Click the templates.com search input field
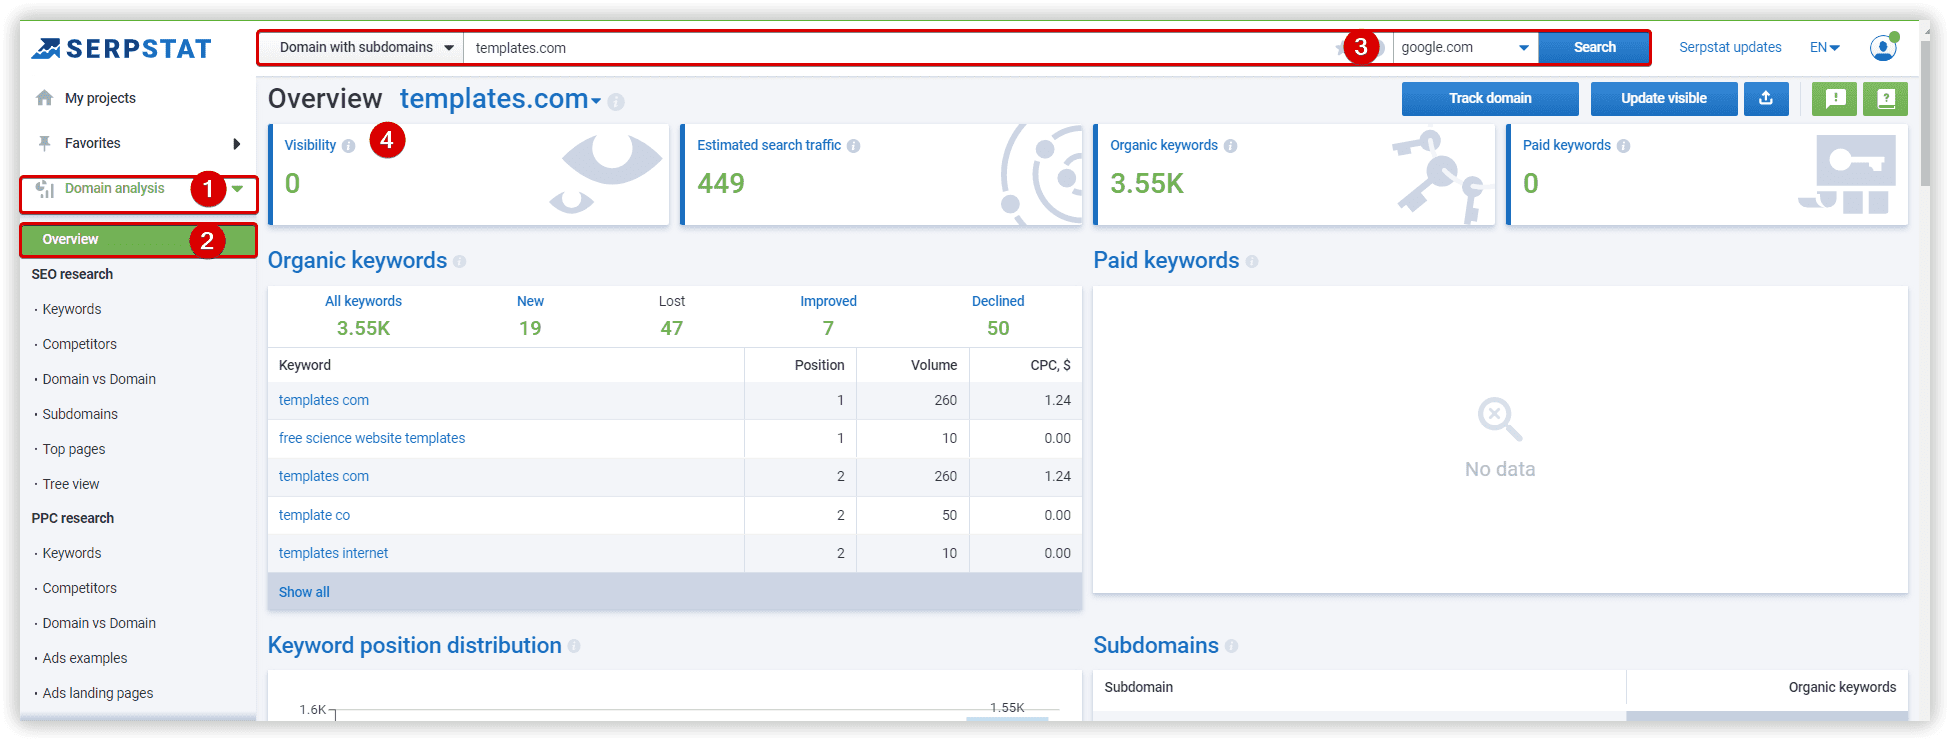The width and height of the screenshot is (1950, 741). tap(900, 48)
